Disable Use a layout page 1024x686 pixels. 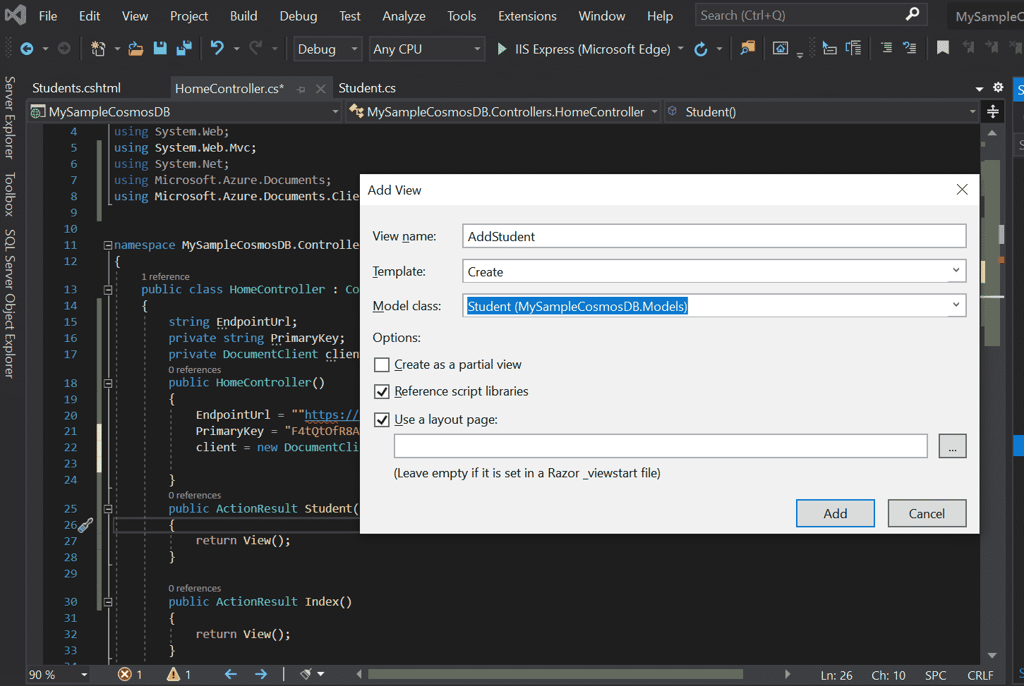(x=381, y=419)
